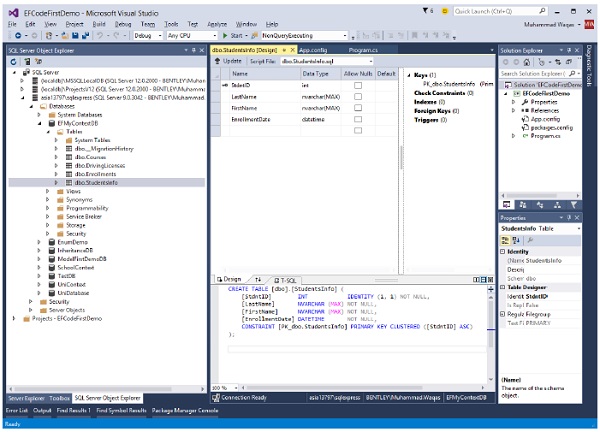Collapse the Identity section in Properties
Viewport: 600px width, 432px height.
(503, 251)
